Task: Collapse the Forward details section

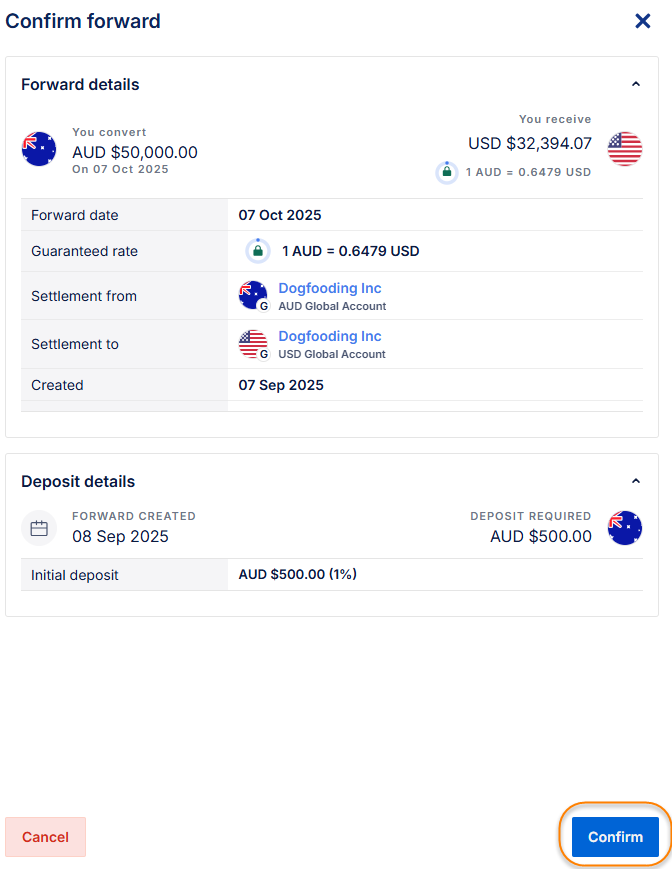Action: point(636,85)
